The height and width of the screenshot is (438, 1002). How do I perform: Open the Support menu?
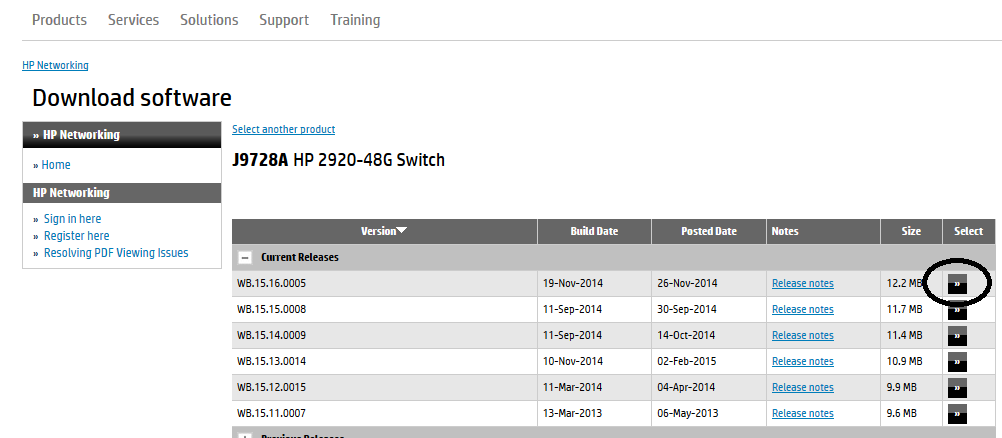284,20
